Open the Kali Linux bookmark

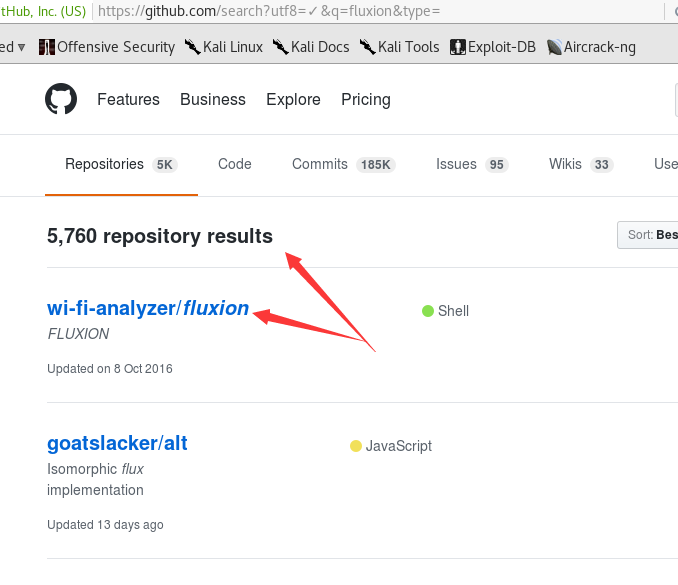click(224, 47)
